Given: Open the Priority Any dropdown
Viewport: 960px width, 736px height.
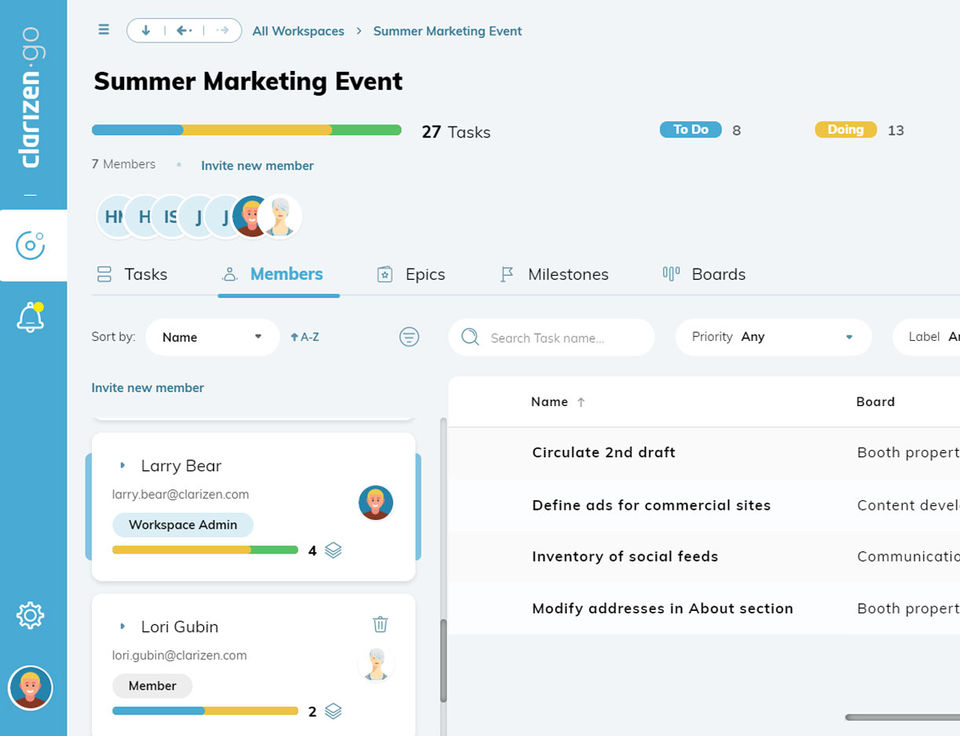Looking at the screenshot, I should tap(773, 337).
